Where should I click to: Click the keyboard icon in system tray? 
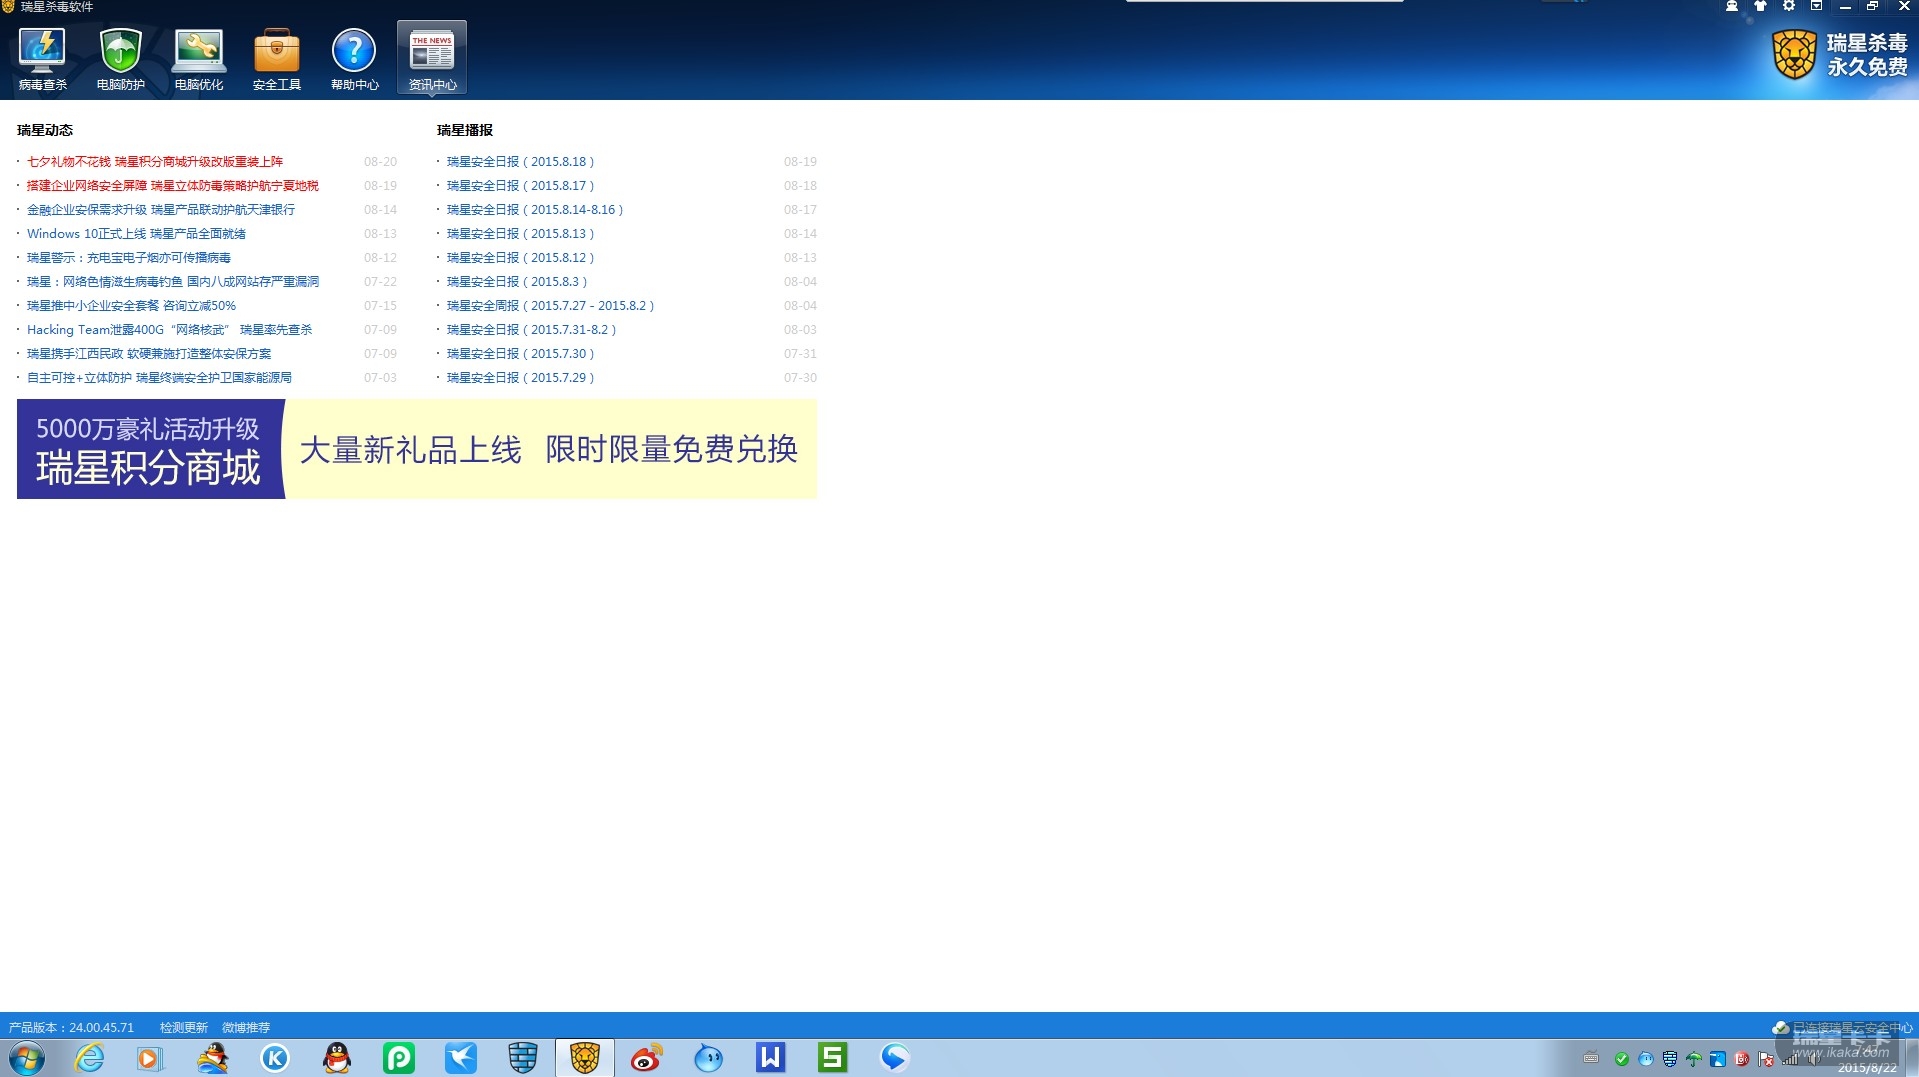click(1591, 1059)
